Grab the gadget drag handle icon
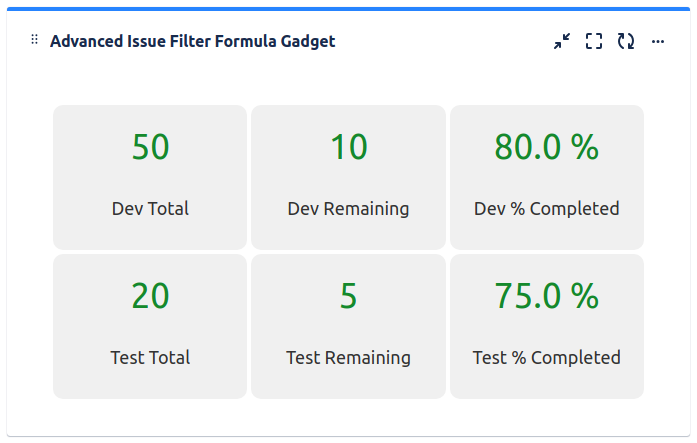The width and height of the screenshot is (697, 443). tap(35, 40)
